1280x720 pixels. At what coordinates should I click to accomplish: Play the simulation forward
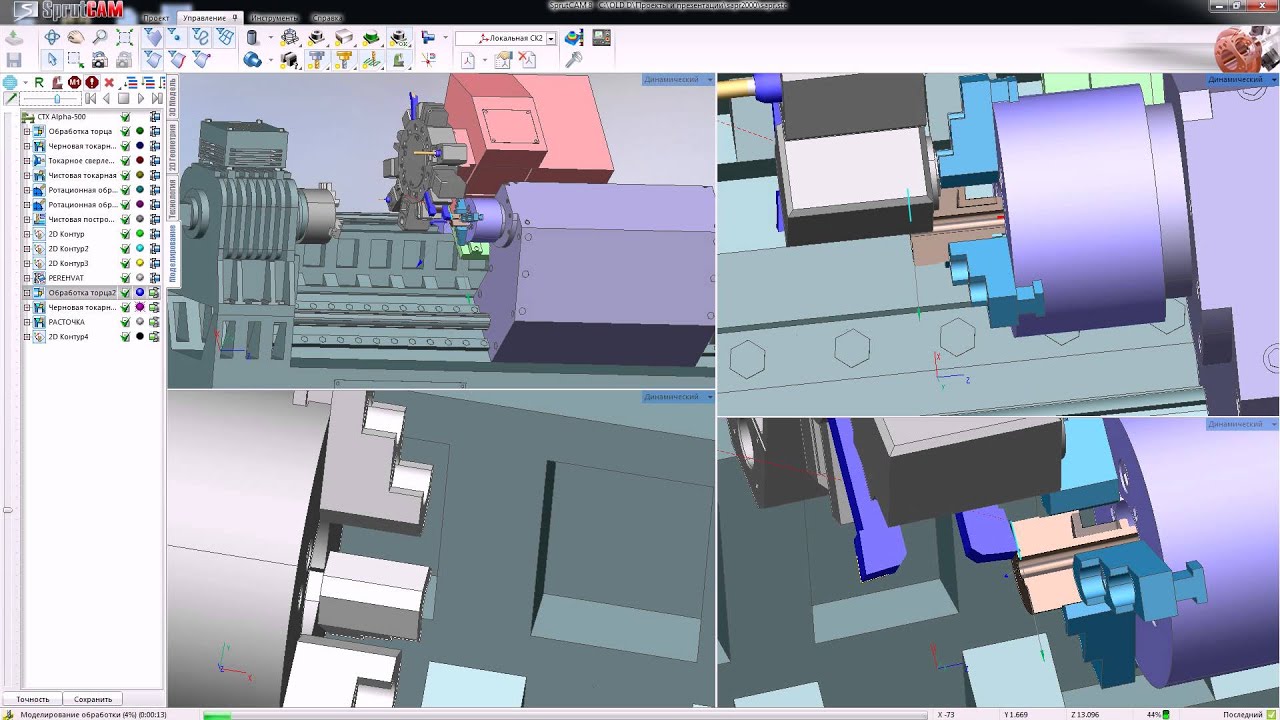[x=141, y=98]
